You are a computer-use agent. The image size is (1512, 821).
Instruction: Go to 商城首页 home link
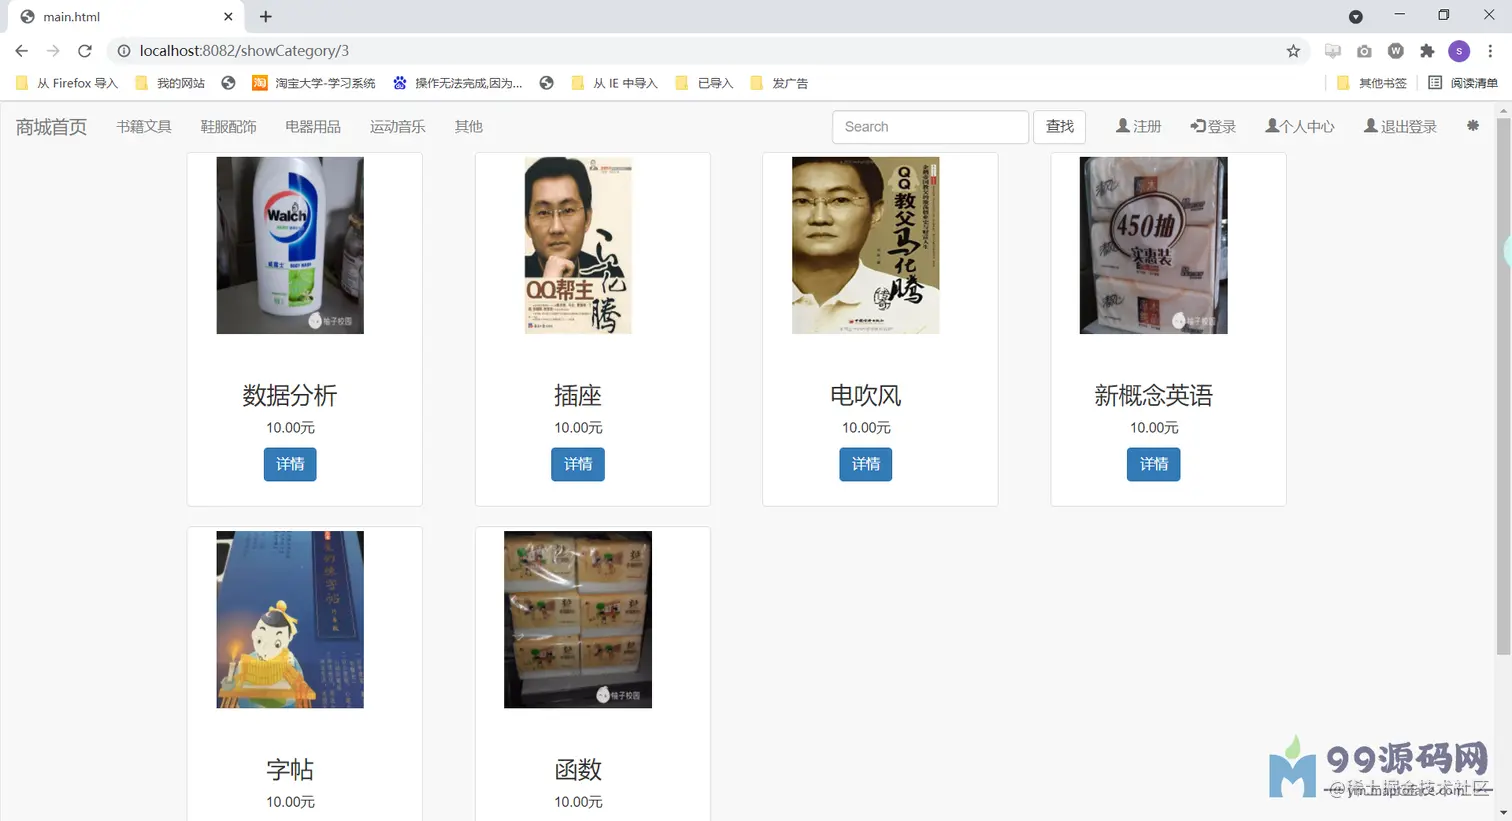point(51,127)
